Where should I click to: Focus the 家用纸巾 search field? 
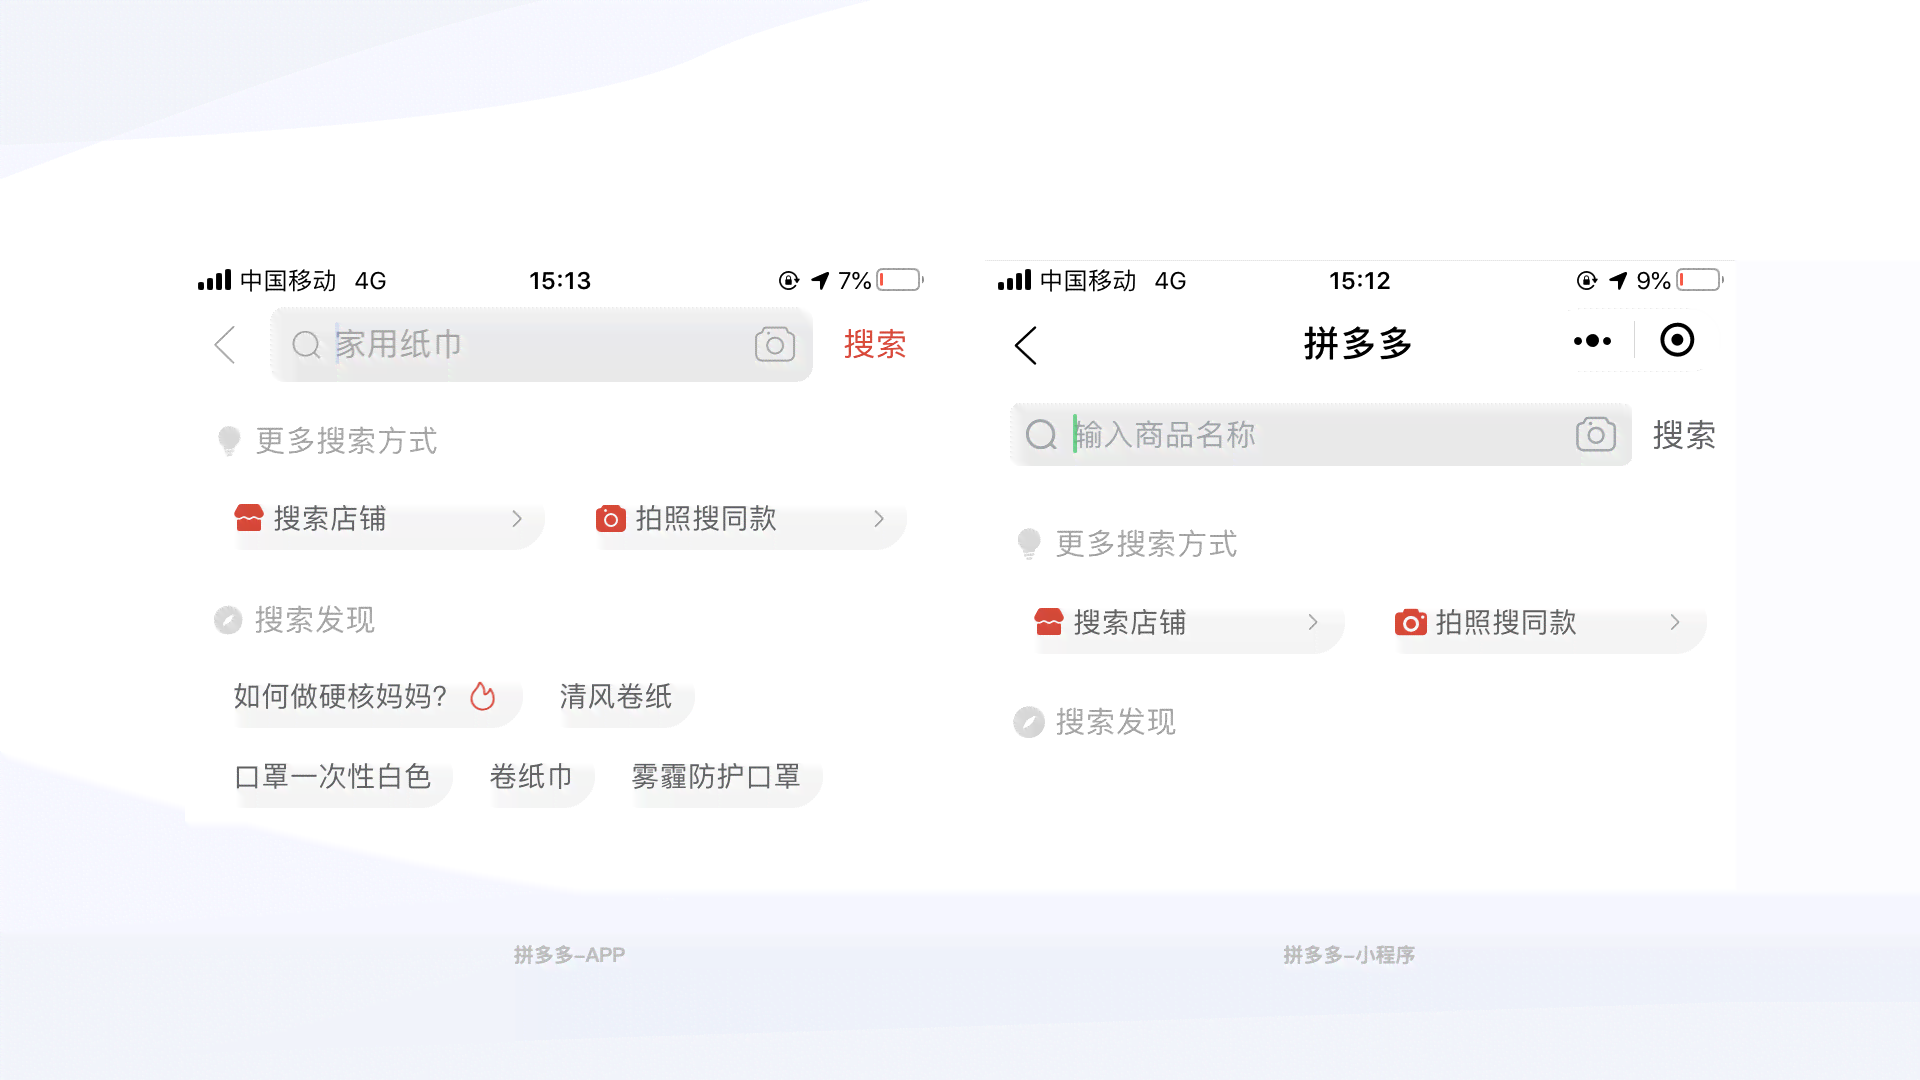pyautogui.click(x=541, y=344)
